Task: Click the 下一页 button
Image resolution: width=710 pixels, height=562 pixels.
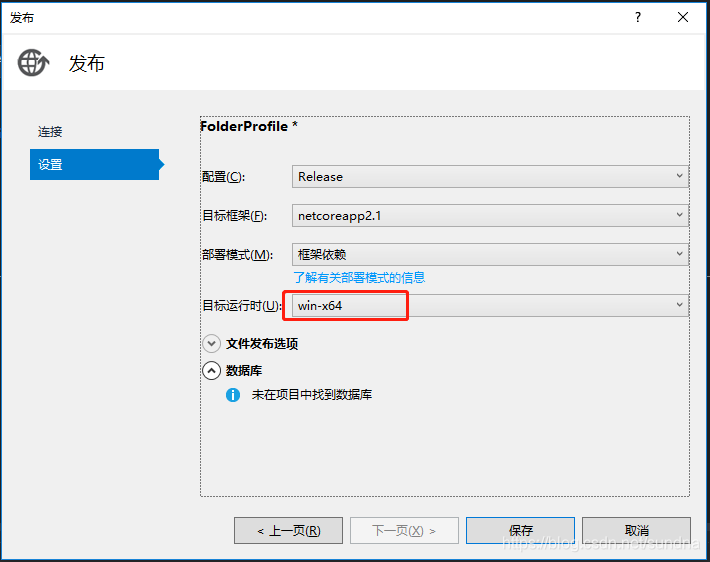Action: pos(404,530)
